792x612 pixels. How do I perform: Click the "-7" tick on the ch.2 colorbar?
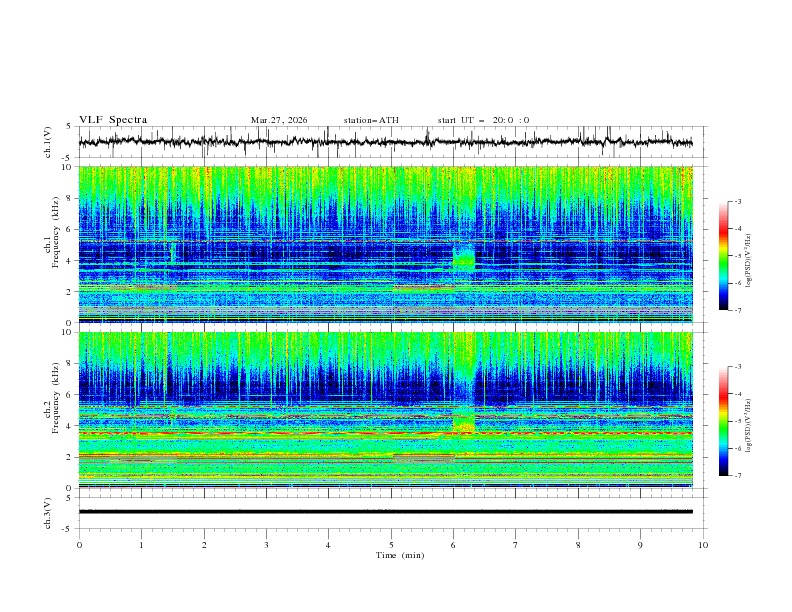click(737, 475)
